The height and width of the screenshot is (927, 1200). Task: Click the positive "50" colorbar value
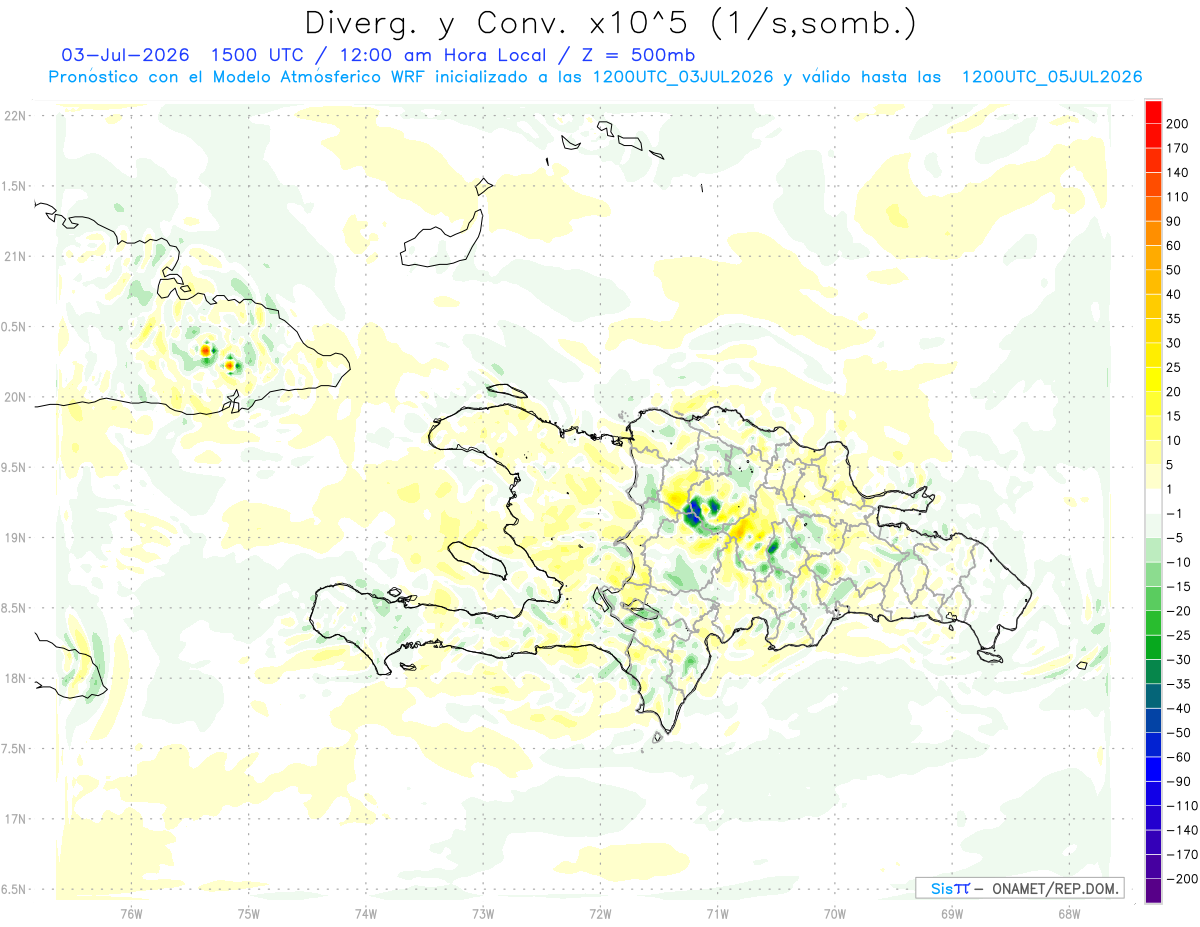tap(1174, 270)
